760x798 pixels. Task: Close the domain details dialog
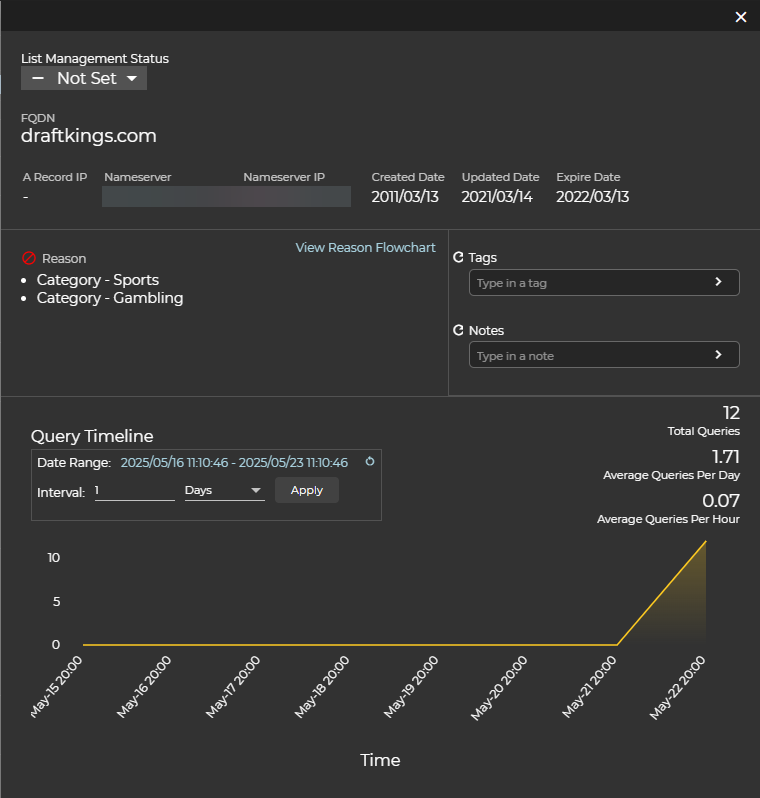(741, 17)
